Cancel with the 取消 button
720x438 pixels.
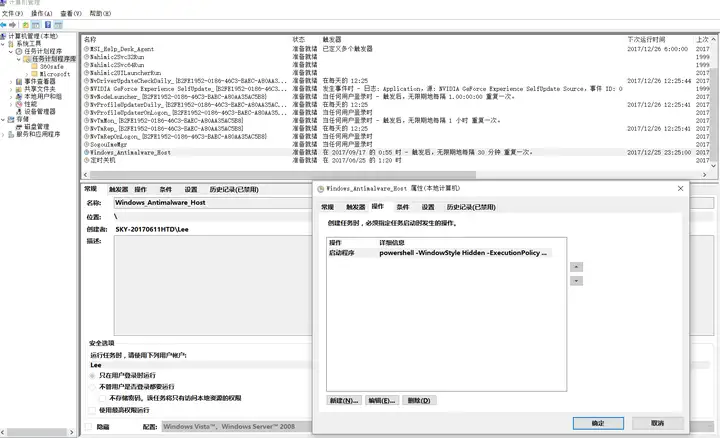[x=658, y=423]
